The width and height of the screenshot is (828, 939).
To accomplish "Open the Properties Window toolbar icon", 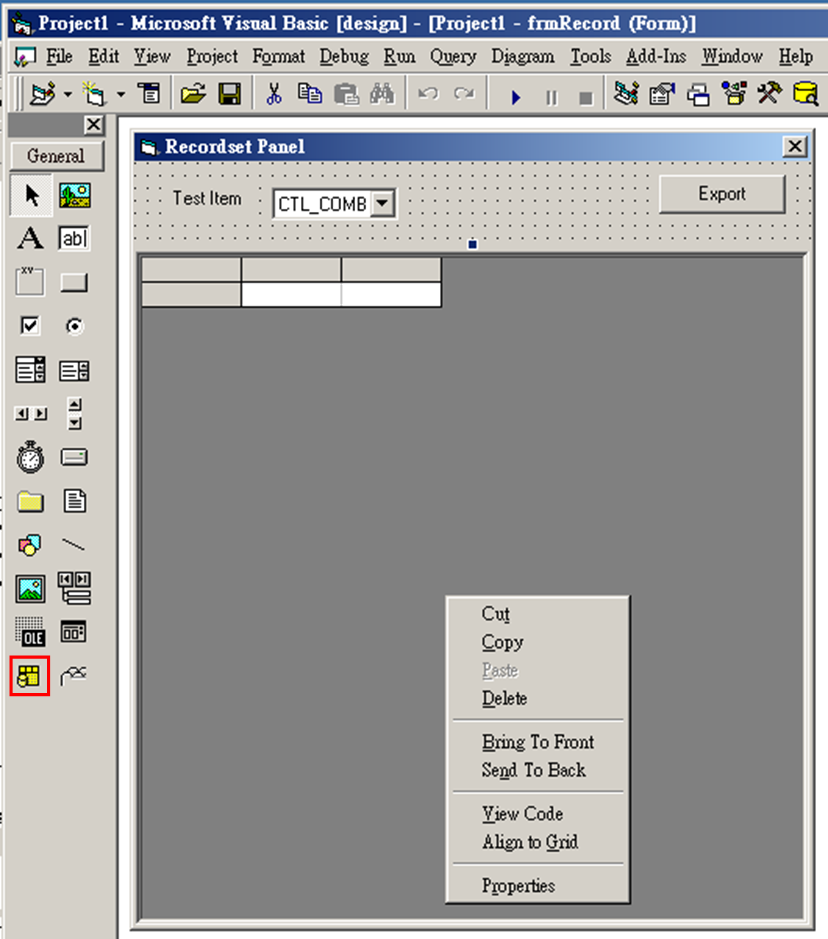I will click(x=659, y=93).
